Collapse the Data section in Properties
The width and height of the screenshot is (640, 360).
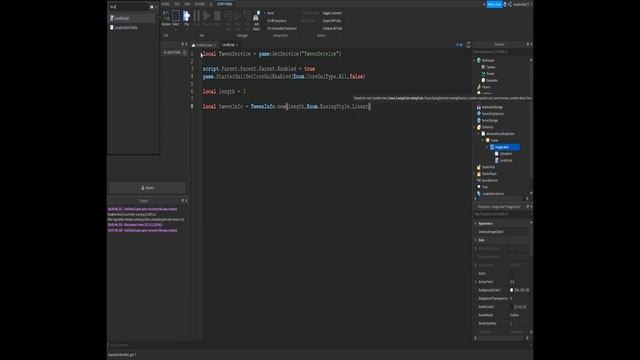pyautogui.click(x=476, y=240)
